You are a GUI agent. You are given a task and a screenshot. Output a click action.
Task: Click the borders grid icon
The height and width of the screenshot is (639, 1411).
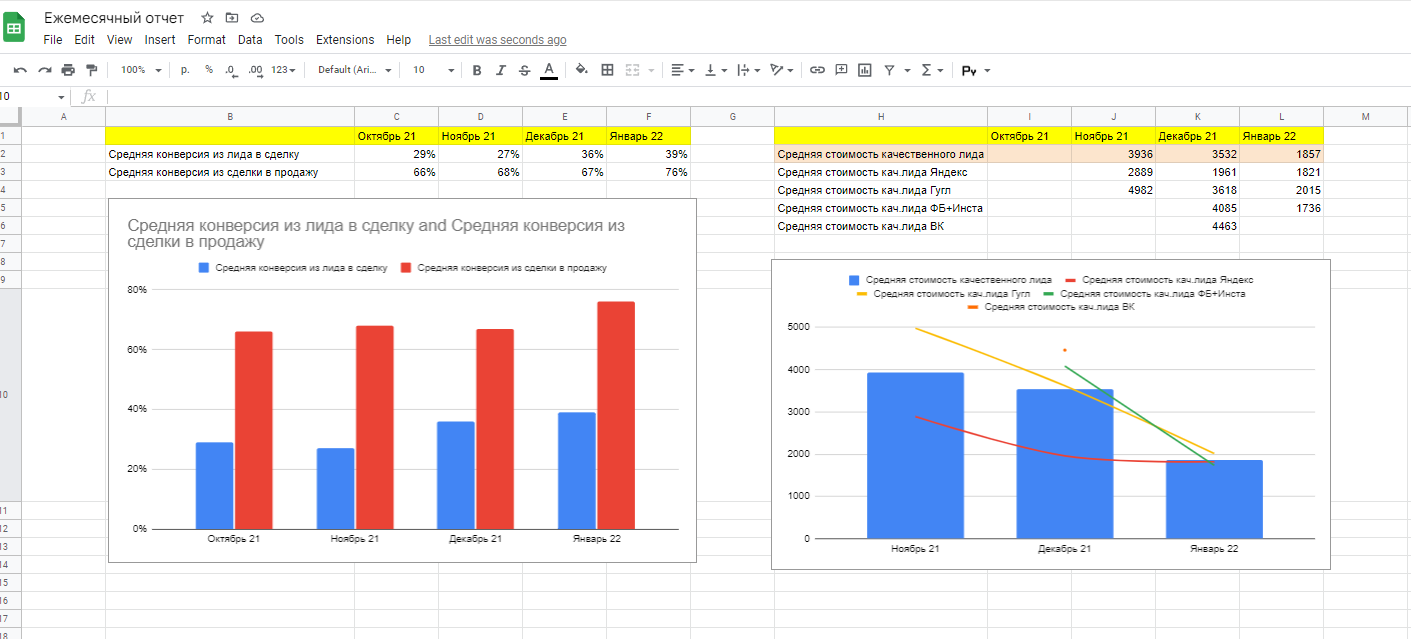607,70
